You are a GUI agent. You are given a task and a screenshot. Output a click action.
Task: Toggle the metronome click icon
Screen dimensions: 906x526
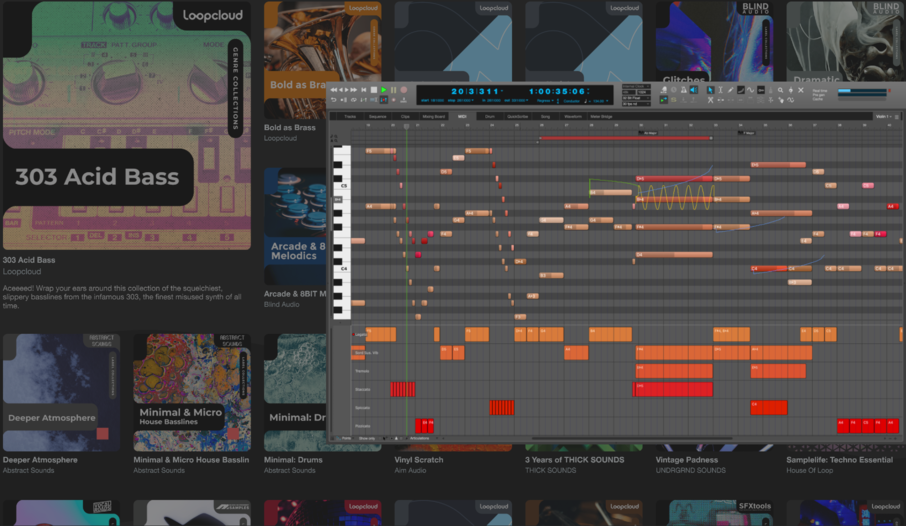[684, 90]
